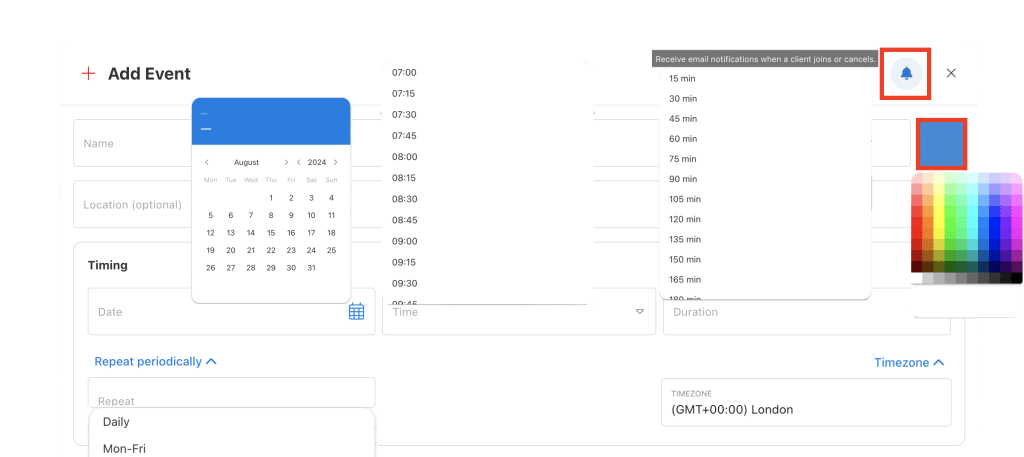Select Mon-Fri repeat option

(124, 449)
